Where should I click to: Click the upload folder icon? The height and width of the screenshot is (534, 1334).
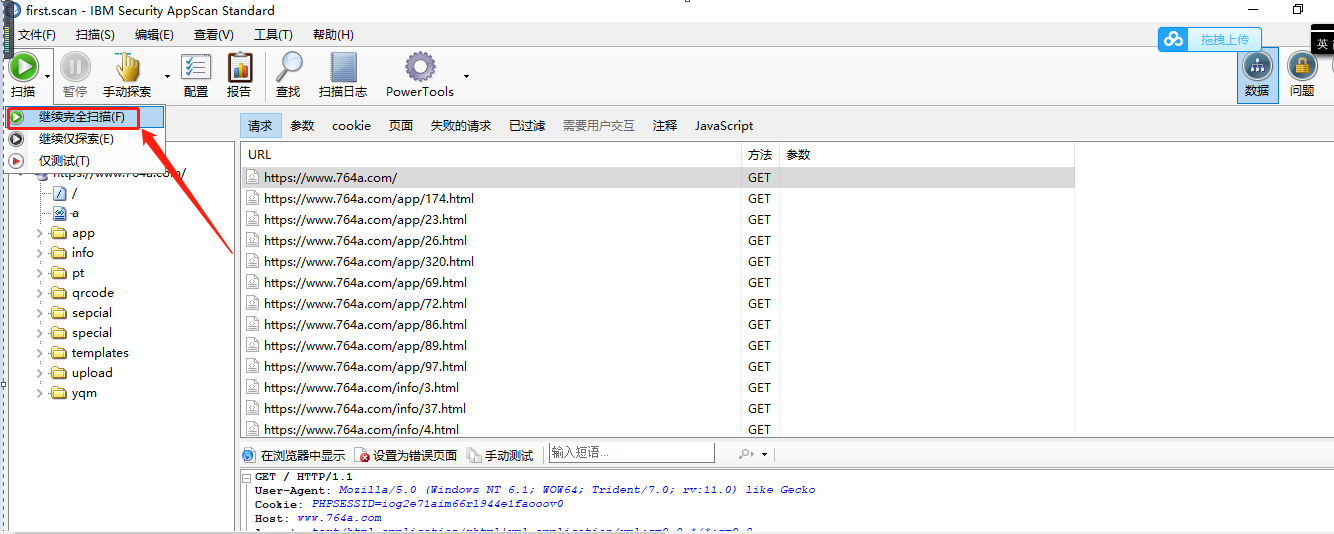click(x=59, y=373)
